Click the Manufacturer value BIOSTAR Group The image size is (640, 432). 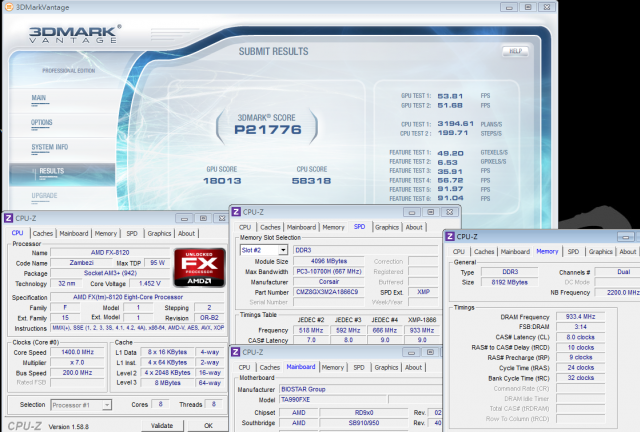[x=360, y=389]
